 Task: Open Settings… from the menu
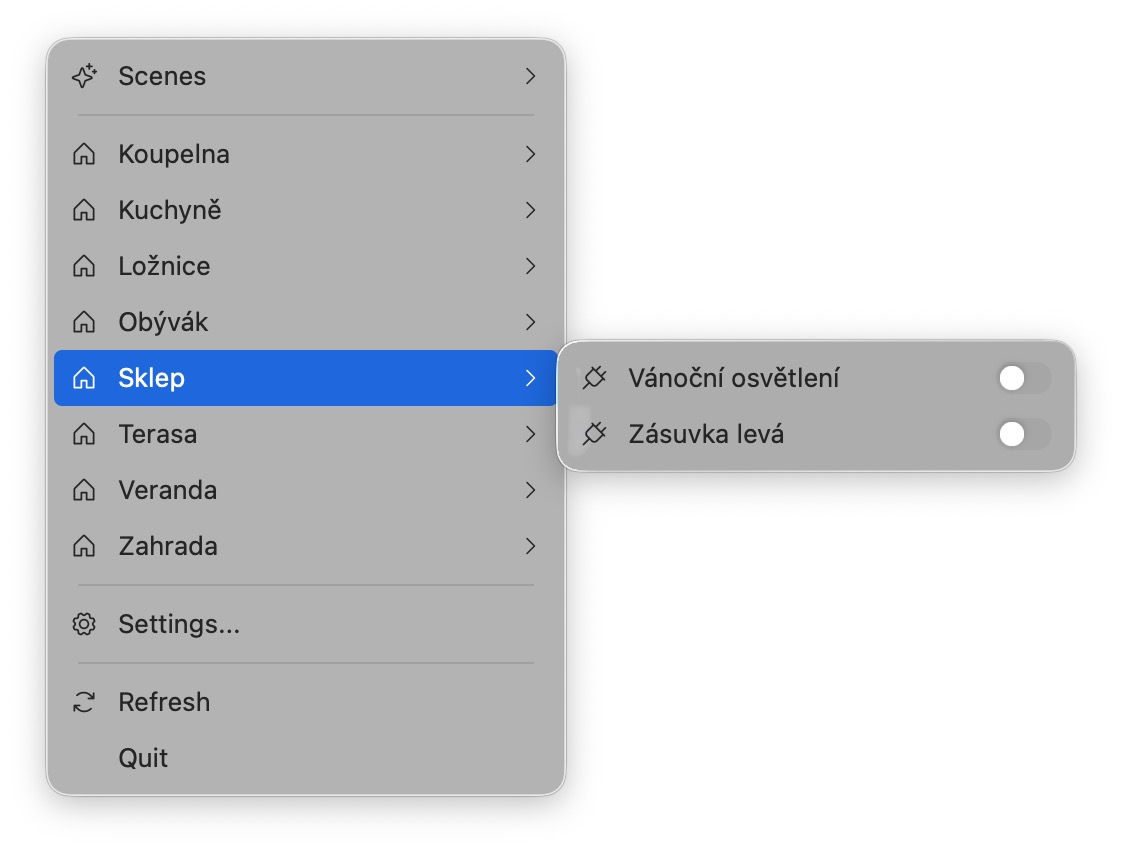coord(179,625)
